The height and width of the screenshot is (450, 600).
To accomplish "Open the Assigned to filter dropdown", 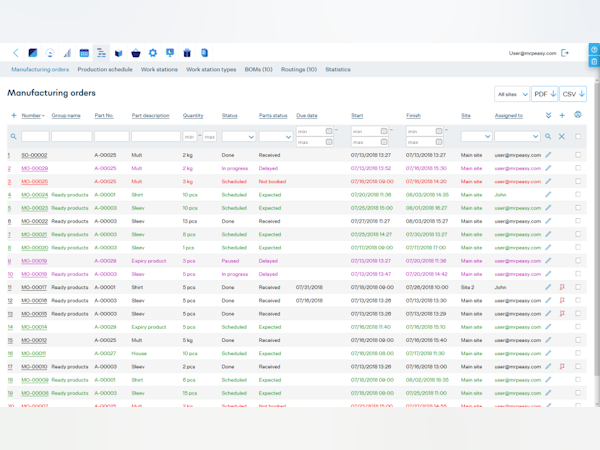I will (517, 136).
